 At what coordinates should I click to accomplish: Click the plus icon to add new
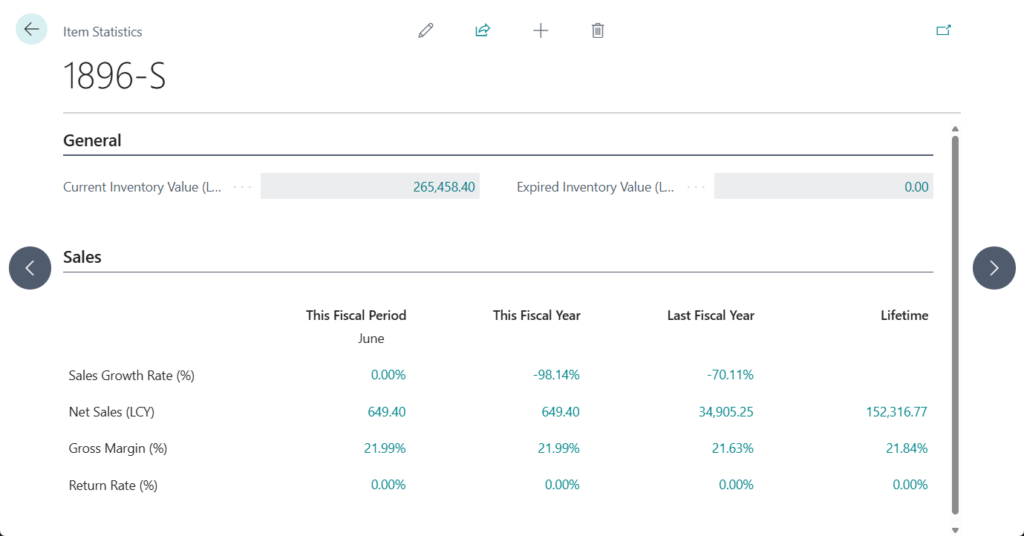click(x=541, y=31)
